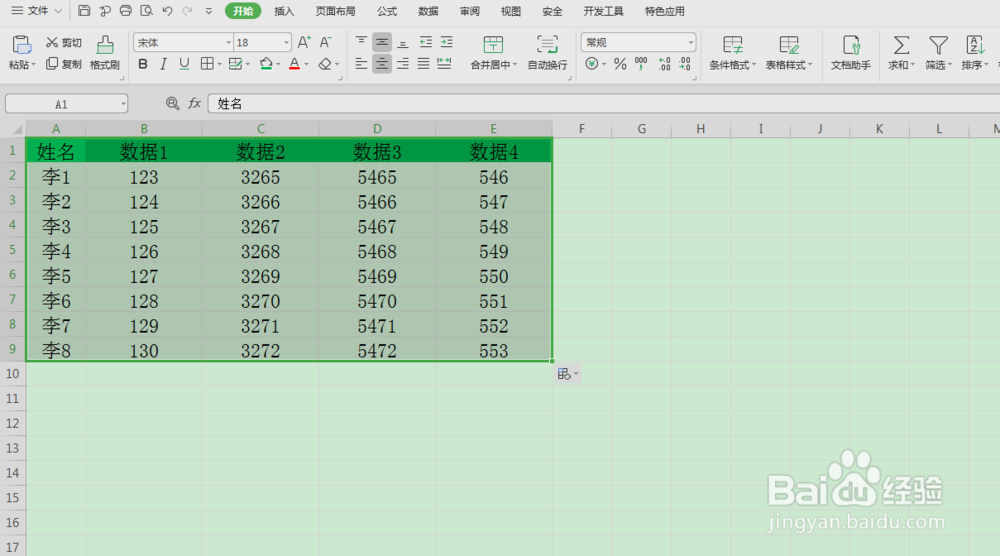Copy the selection with 复制
Screen dimensions: 1000x556
pyautogui.click(x=63, y=64)
